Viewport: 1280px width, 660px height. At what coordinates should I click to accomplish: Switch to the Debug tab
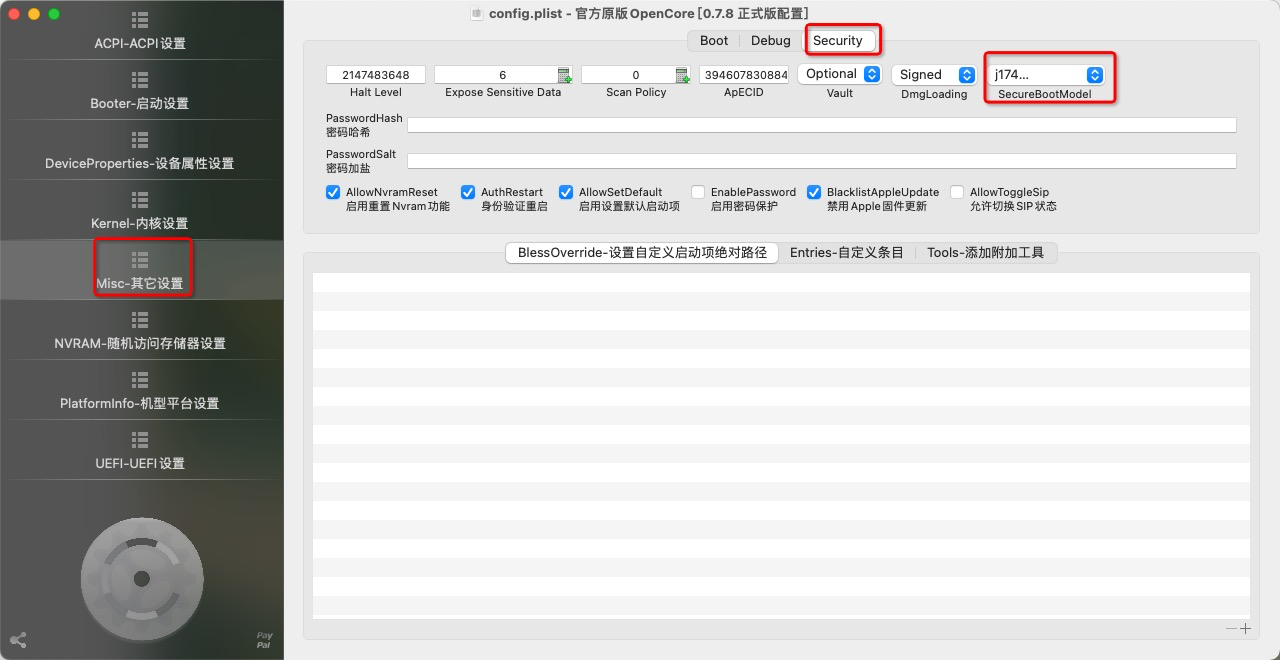click(771, 41)
